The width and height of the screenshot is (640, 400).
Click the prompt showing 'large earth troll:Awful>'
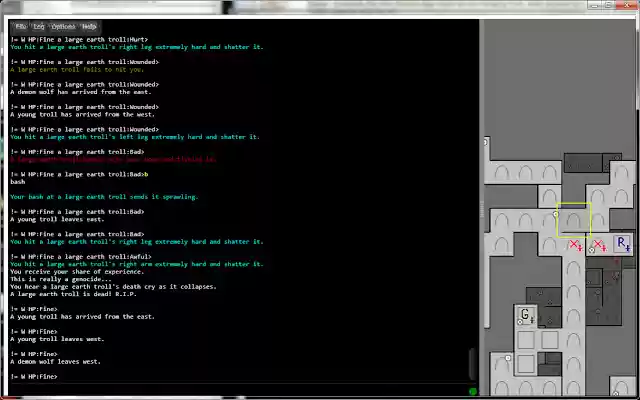click(x=81, y=257)
